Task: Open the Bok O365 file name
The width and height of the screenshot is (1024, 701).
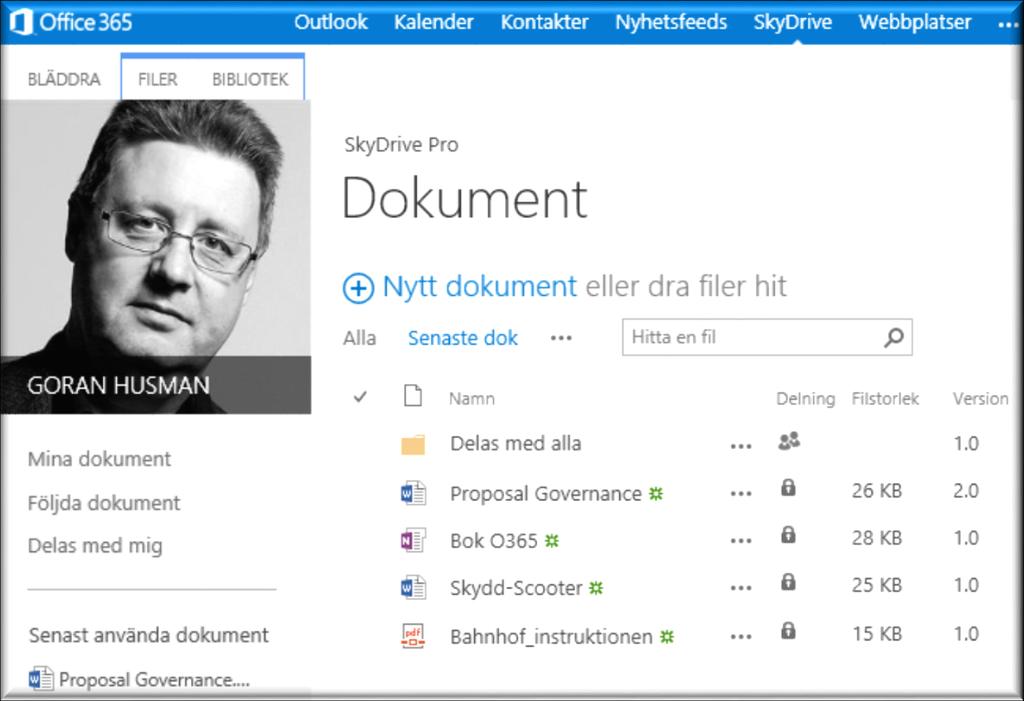Action: [x=494, y=540]
